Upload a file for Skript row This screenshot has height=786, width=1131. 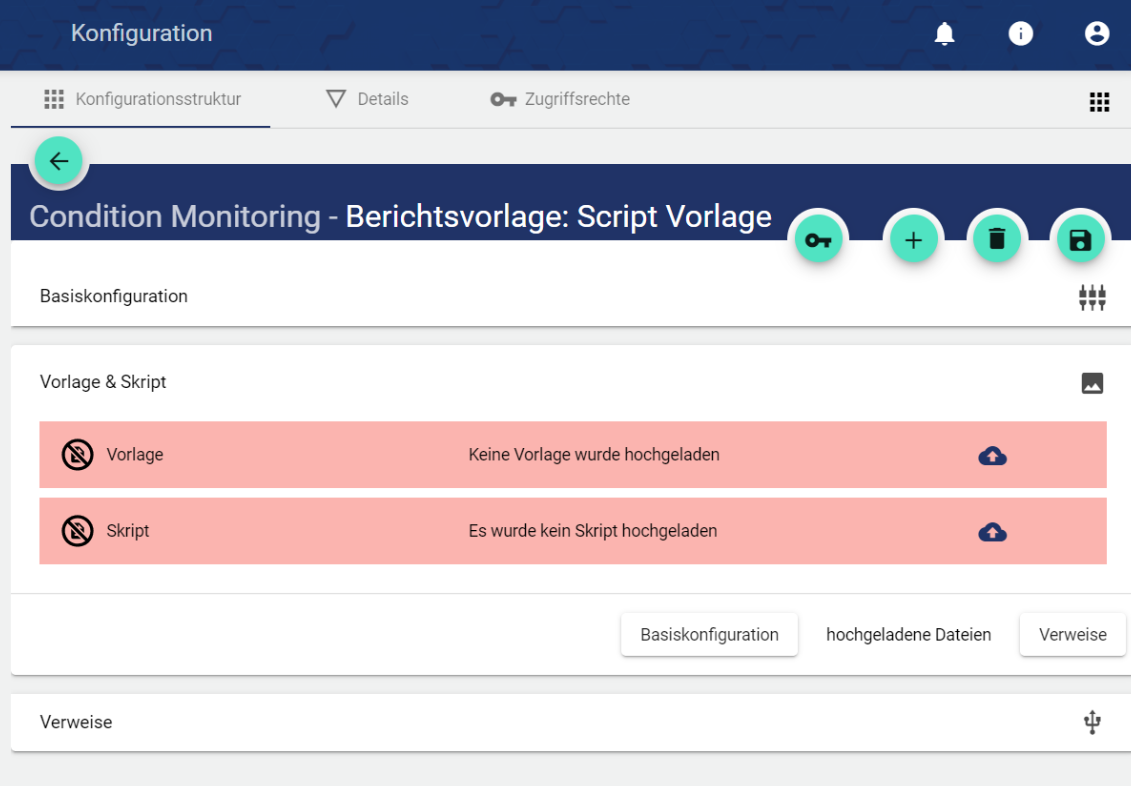992,532
